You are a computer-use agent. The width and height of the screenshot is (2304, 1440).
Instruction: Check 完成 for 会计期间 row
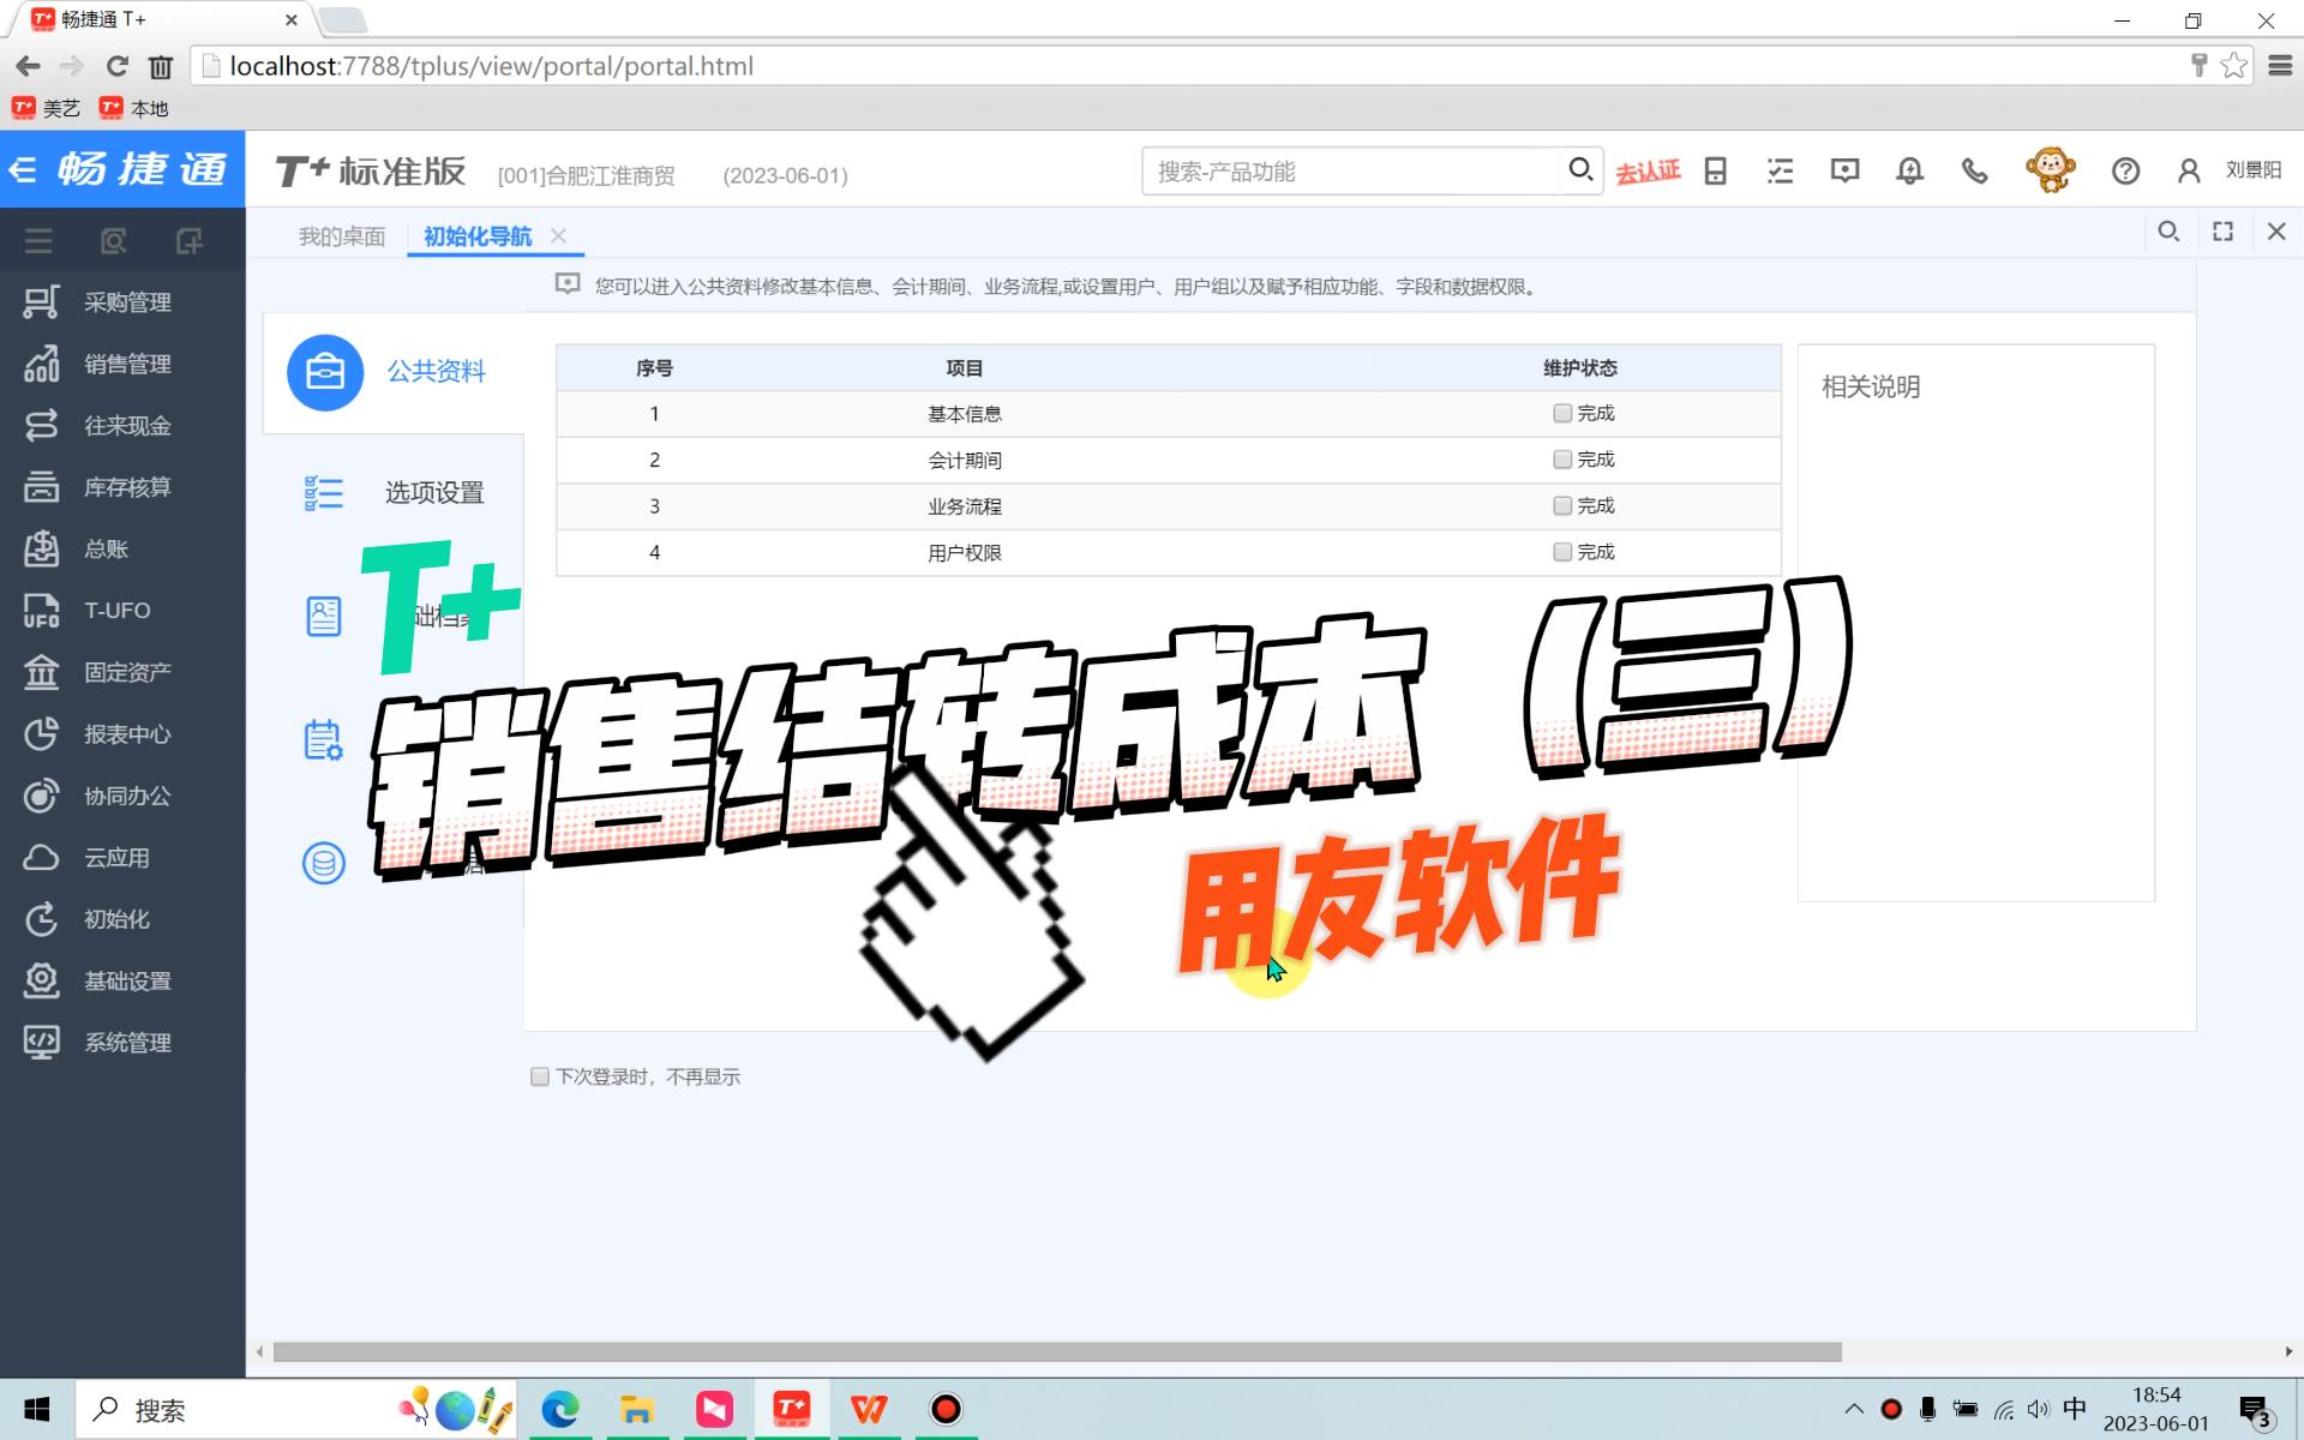click(1562, 459)
